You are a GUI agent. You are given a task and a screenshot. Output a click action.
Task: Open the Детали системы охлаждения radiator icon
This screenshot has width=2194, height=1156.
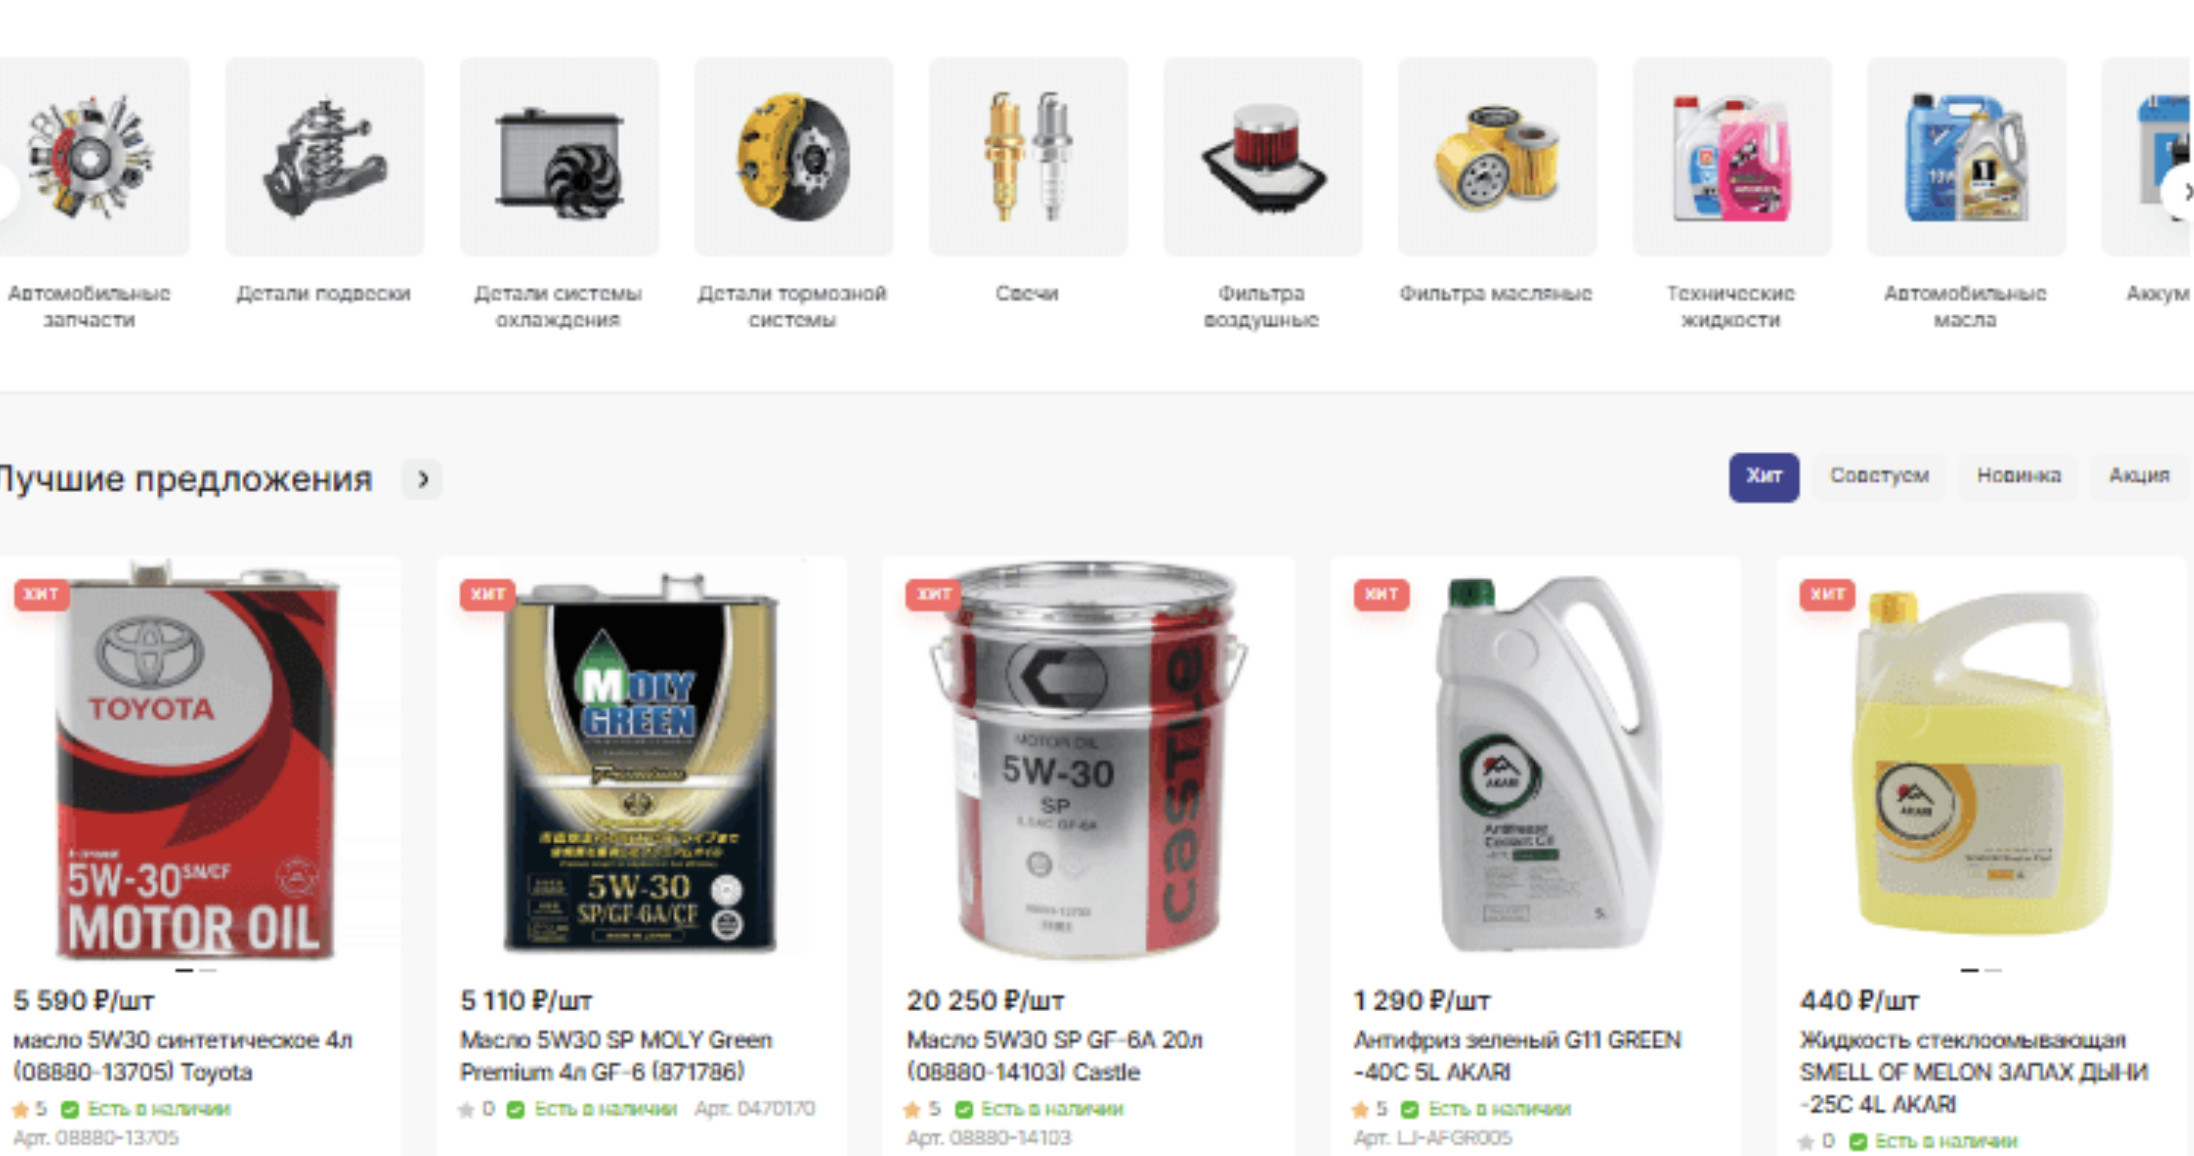point(559,156)
